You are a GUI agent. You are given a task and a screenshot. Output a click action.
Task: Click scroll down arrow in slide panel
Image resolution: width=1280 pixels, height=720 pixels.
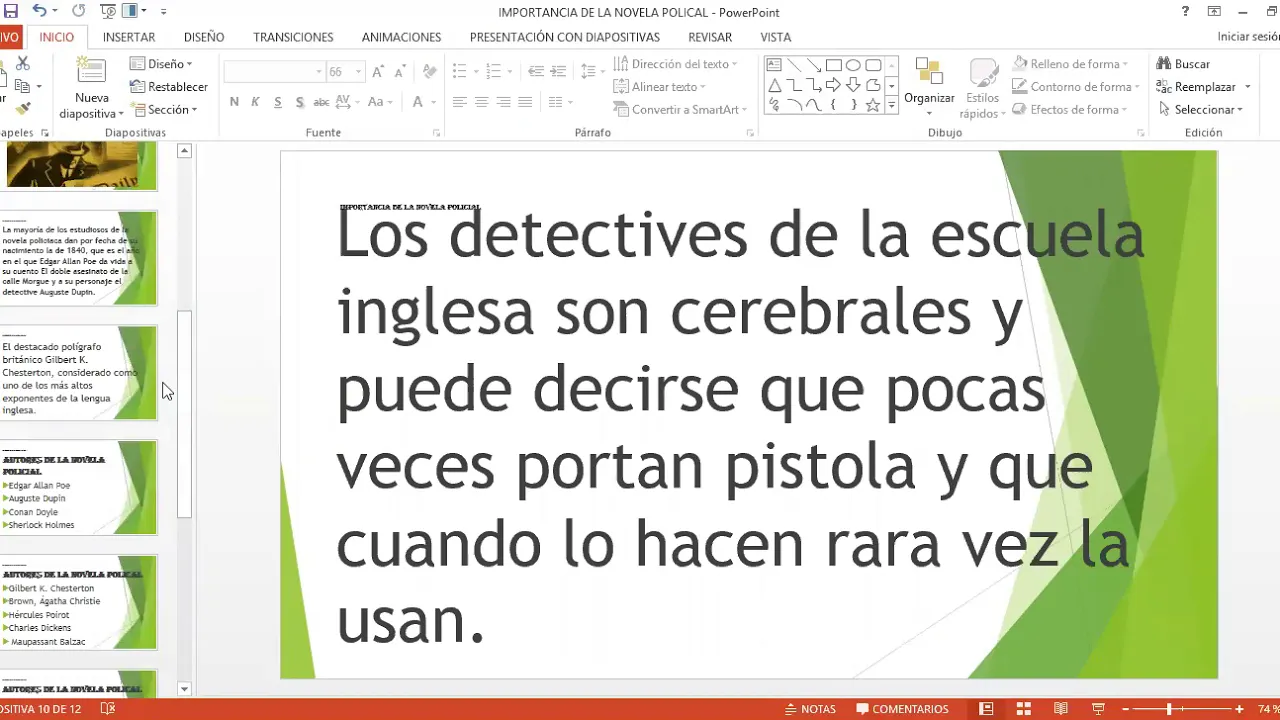pos(184,689)
